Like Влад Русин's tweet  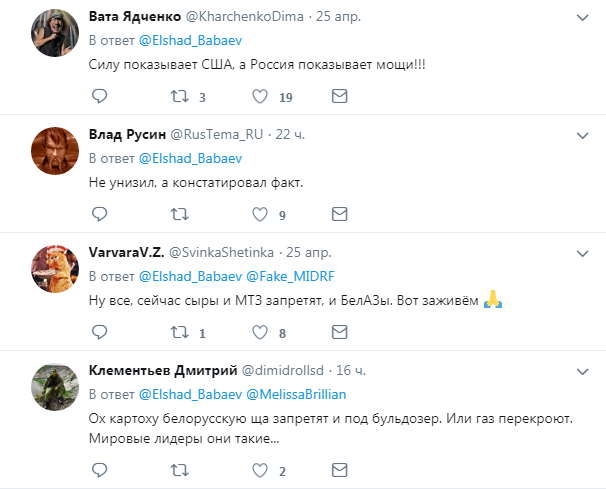[x=260, y=214]
